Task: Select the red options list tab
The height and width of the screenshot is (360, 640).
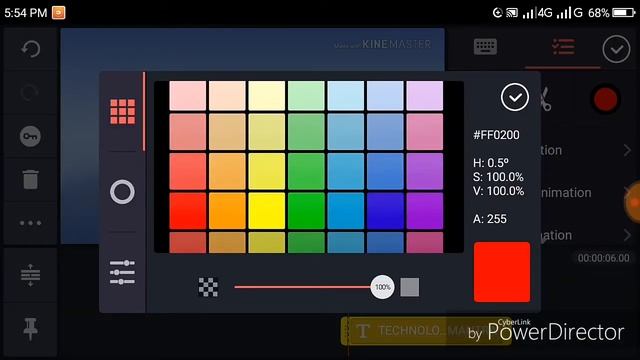Action: point(563,47)
